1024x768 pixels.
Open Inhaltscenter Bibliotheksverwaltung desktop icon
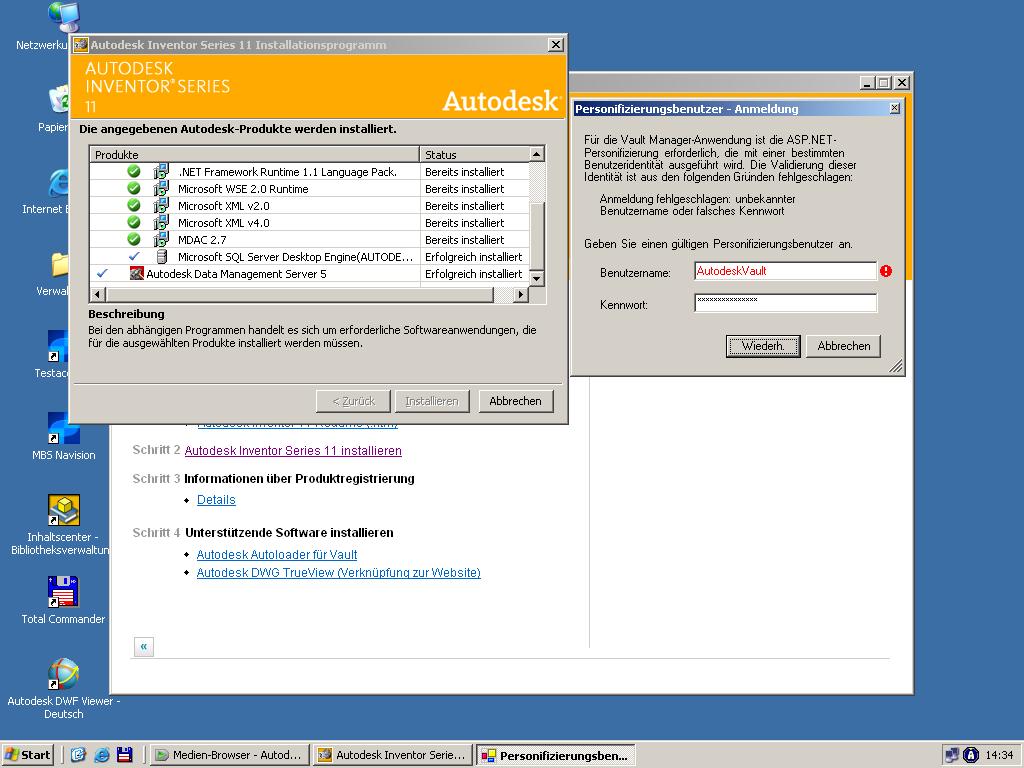click(63, 525)
